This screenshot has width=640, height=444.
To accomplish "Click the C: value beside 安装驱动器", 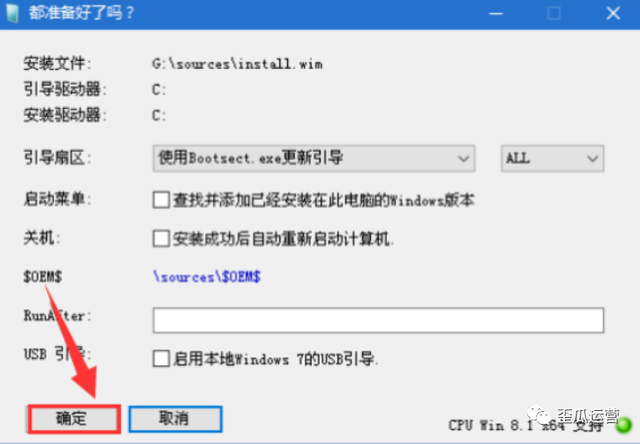I will tap(159, 116).
